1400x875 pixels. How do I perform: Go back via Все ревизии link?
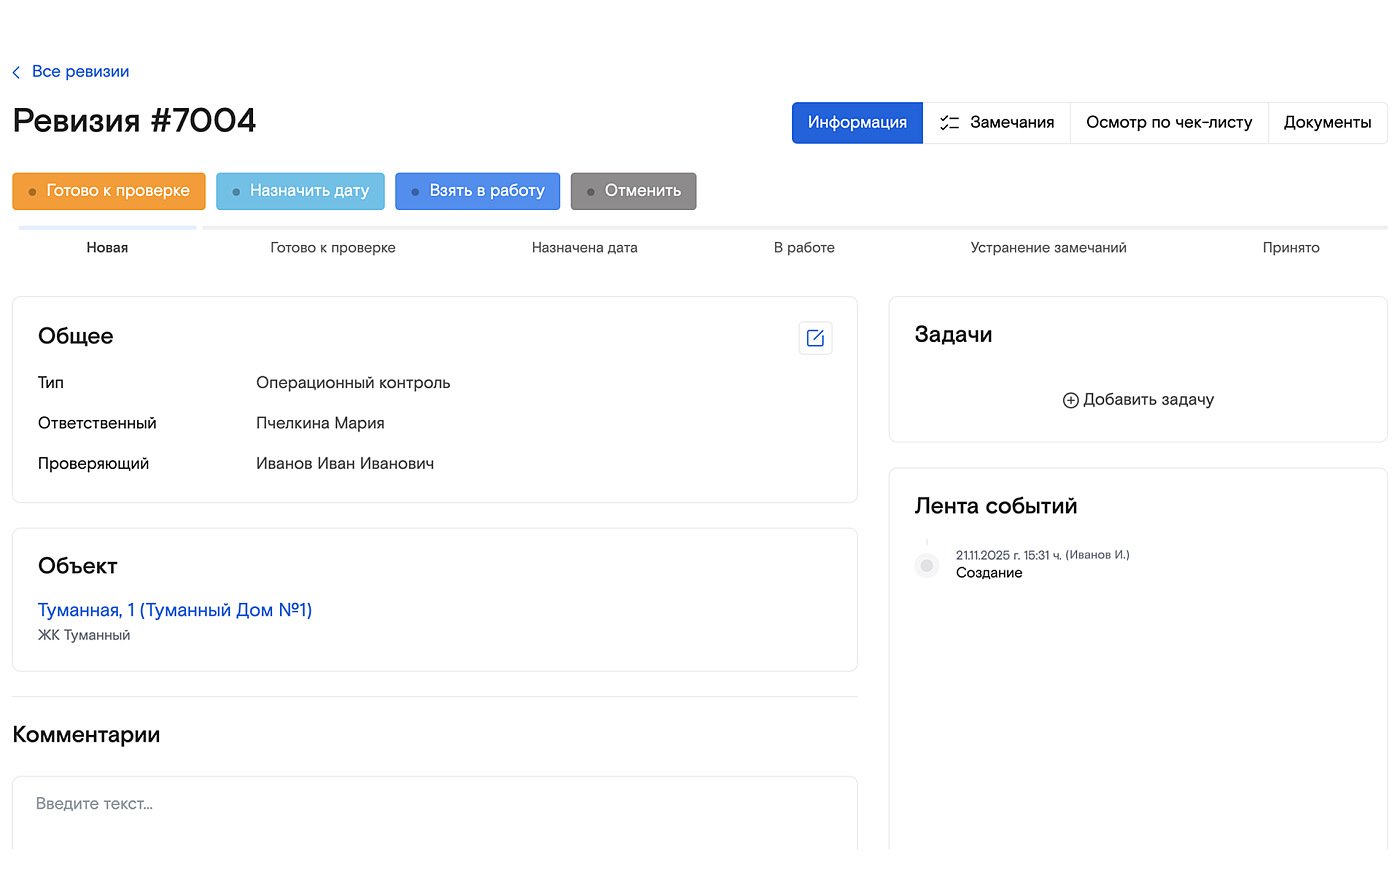tap(80, 72)
